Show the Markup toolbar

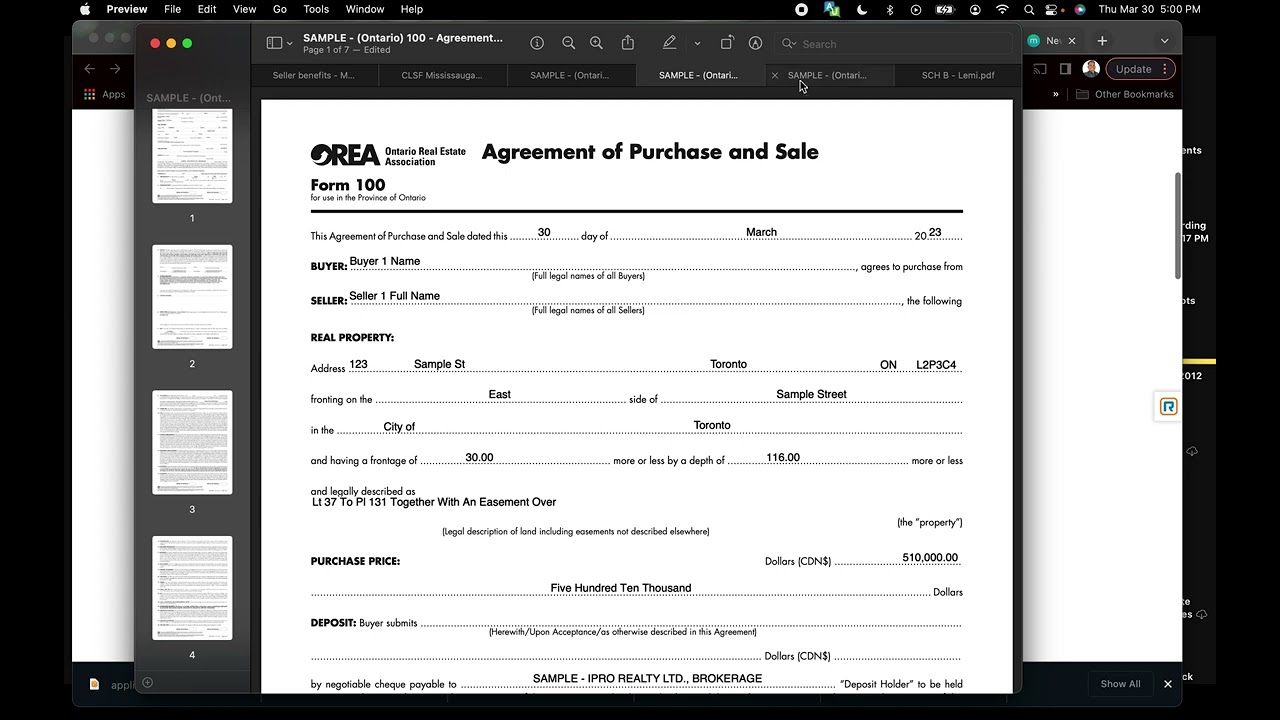756,43
